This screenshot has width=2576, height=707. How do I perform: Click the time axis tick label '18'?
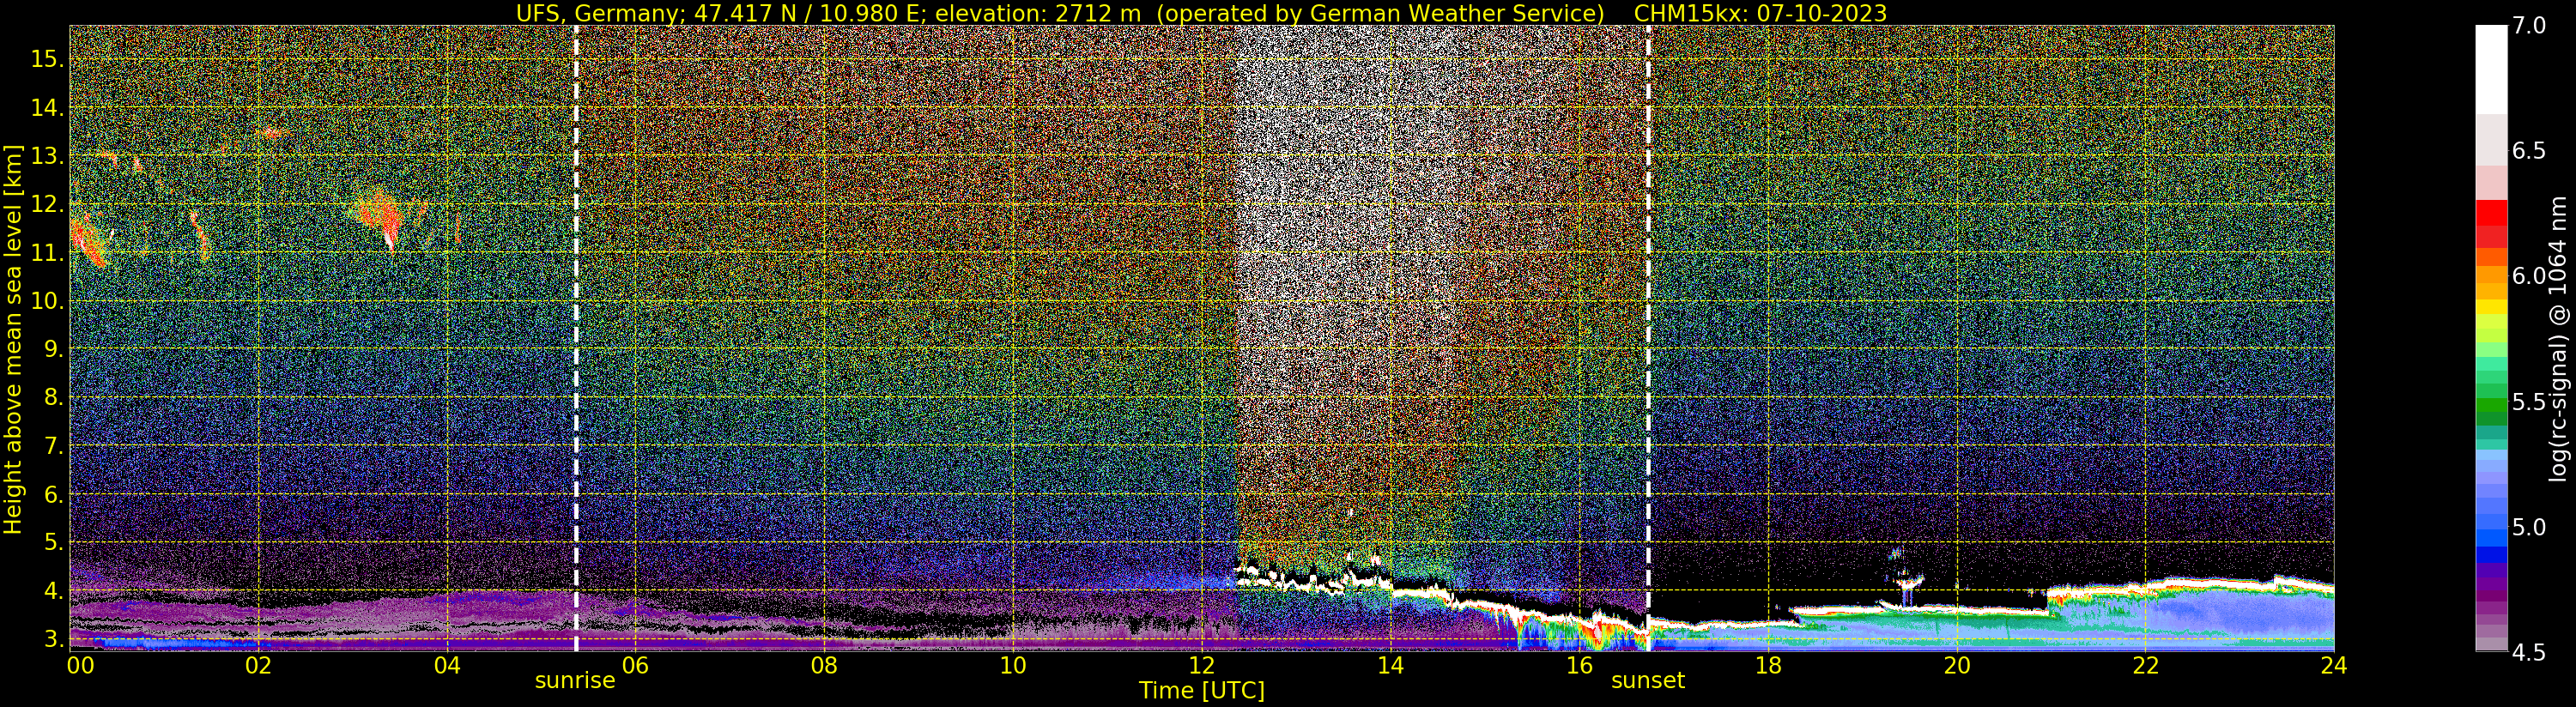tap(1768, 665)
